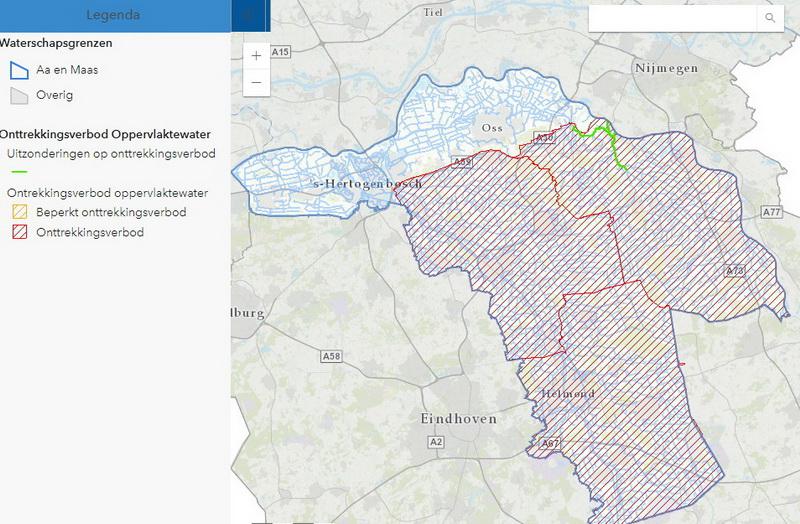This screenshot has height=524, width=800.
Task: Click the Beperkt onttrekkingsverbod hatch swatch
Action: coord(19,212)
